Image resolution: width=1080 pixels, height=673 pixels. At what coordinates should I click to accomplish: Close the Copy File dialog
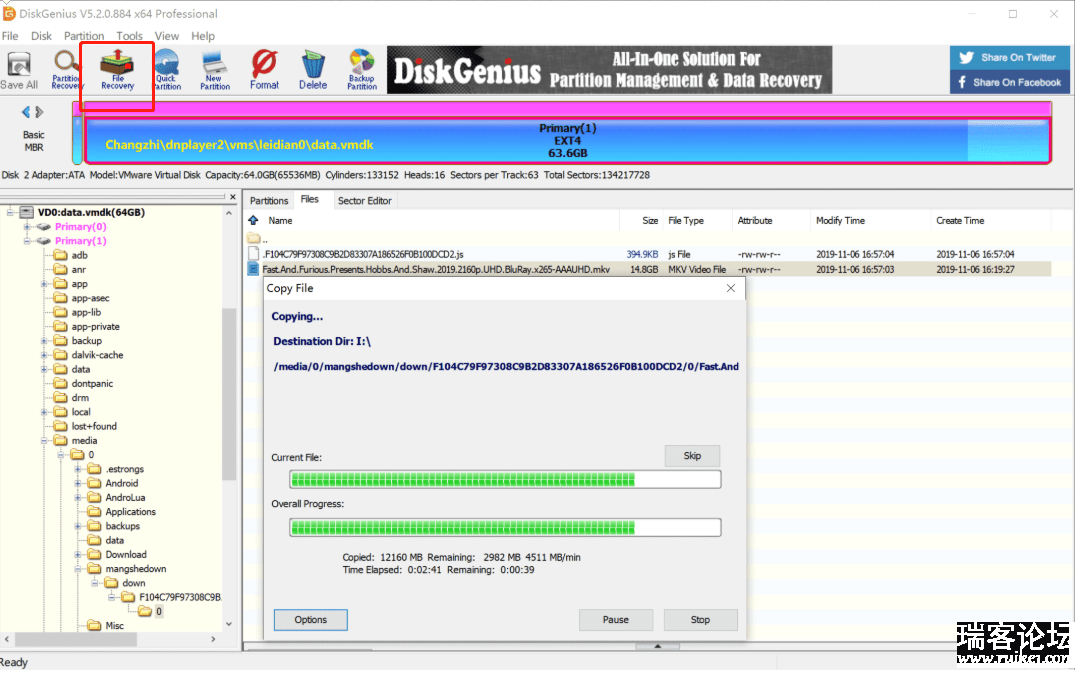tap(731, 288)
